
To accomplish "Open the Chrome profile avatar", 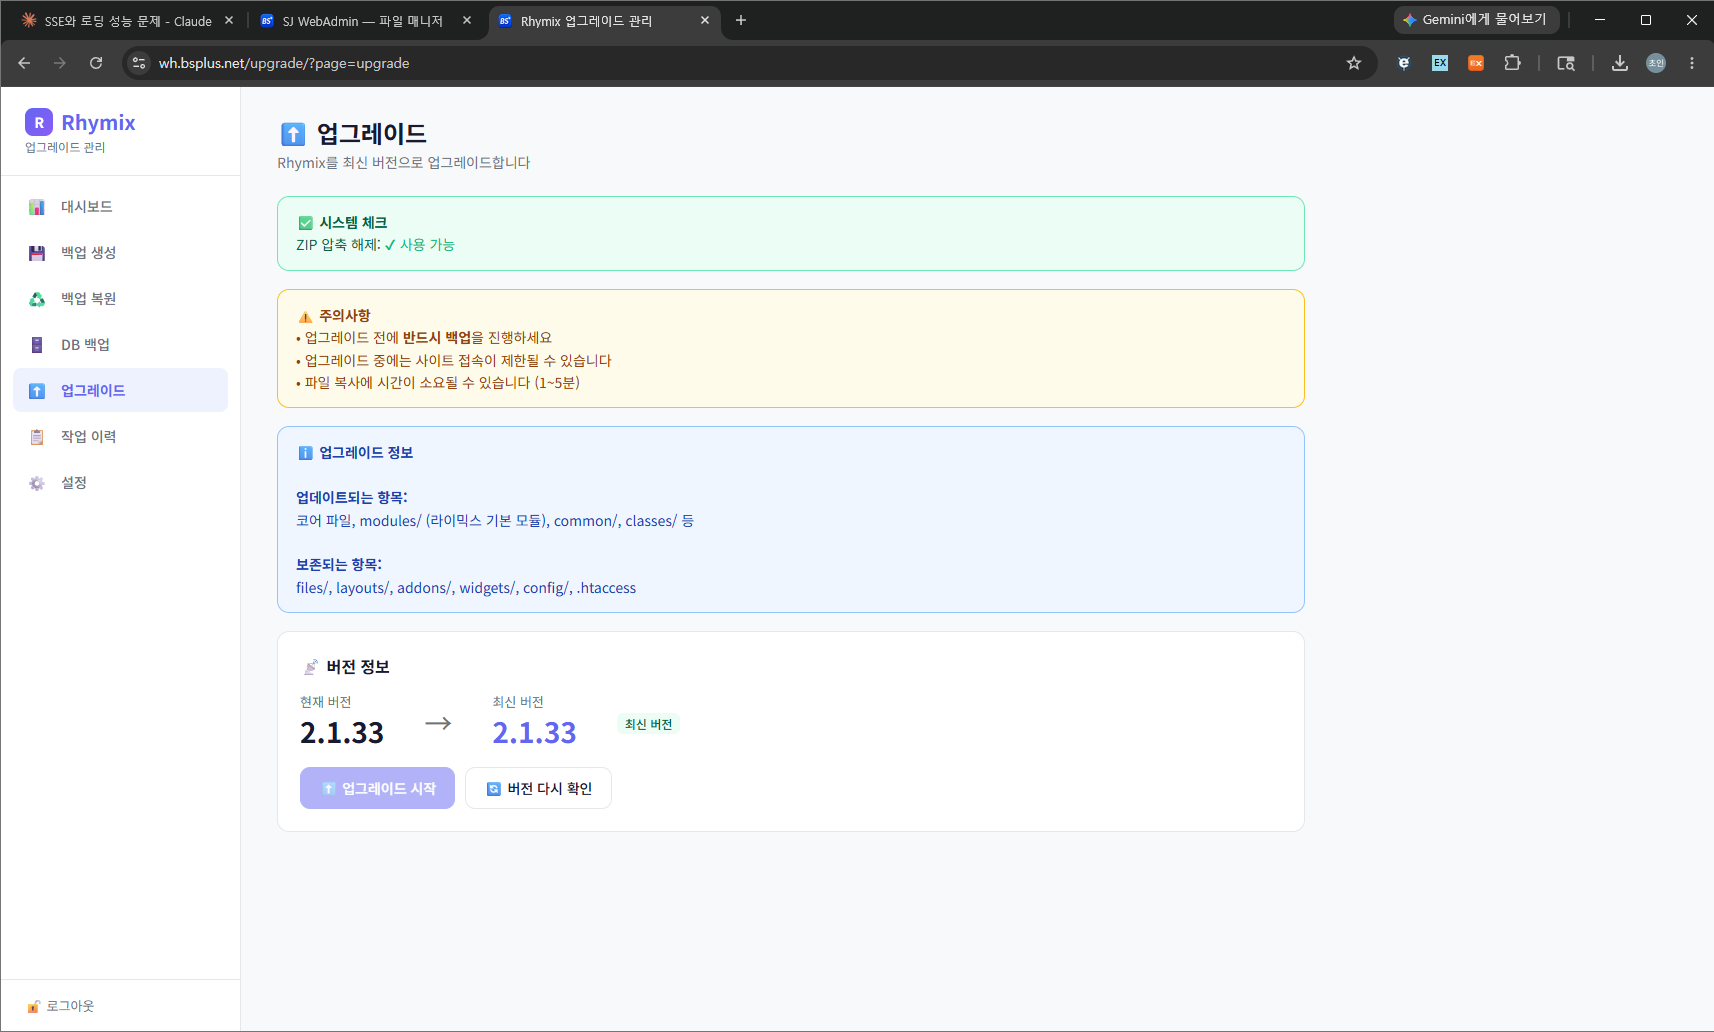I will 1656,63.
